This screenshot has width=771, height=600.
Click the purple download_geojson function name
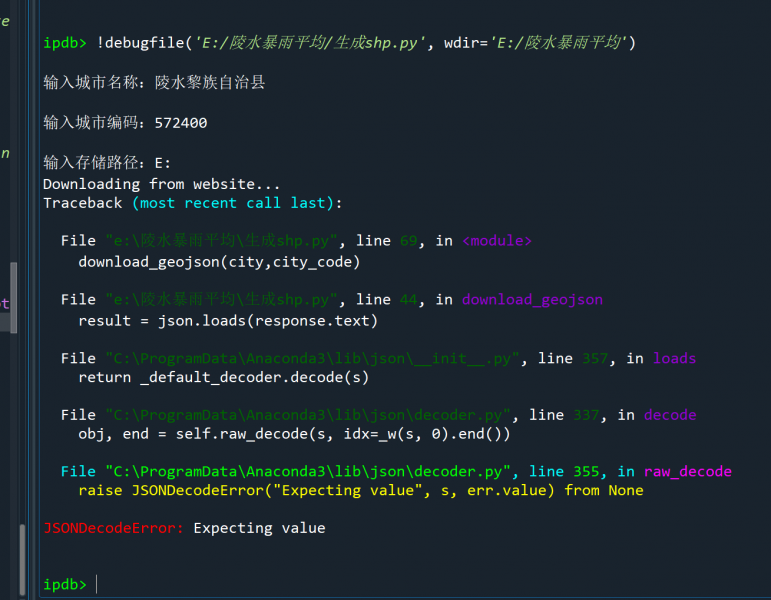tap(532, 299)
